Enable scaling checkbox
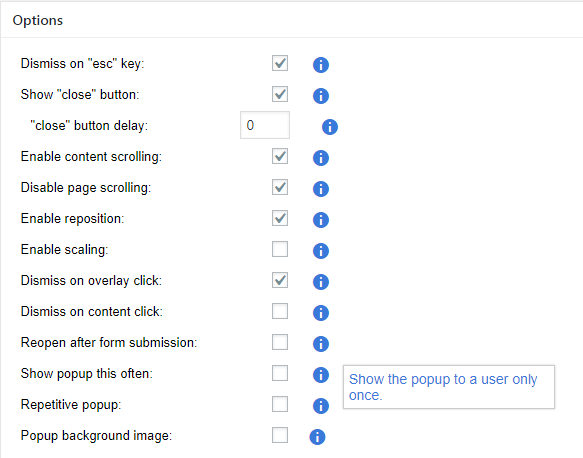The height and width of the screenshot is (458, 583). click(x=280, y=249)
